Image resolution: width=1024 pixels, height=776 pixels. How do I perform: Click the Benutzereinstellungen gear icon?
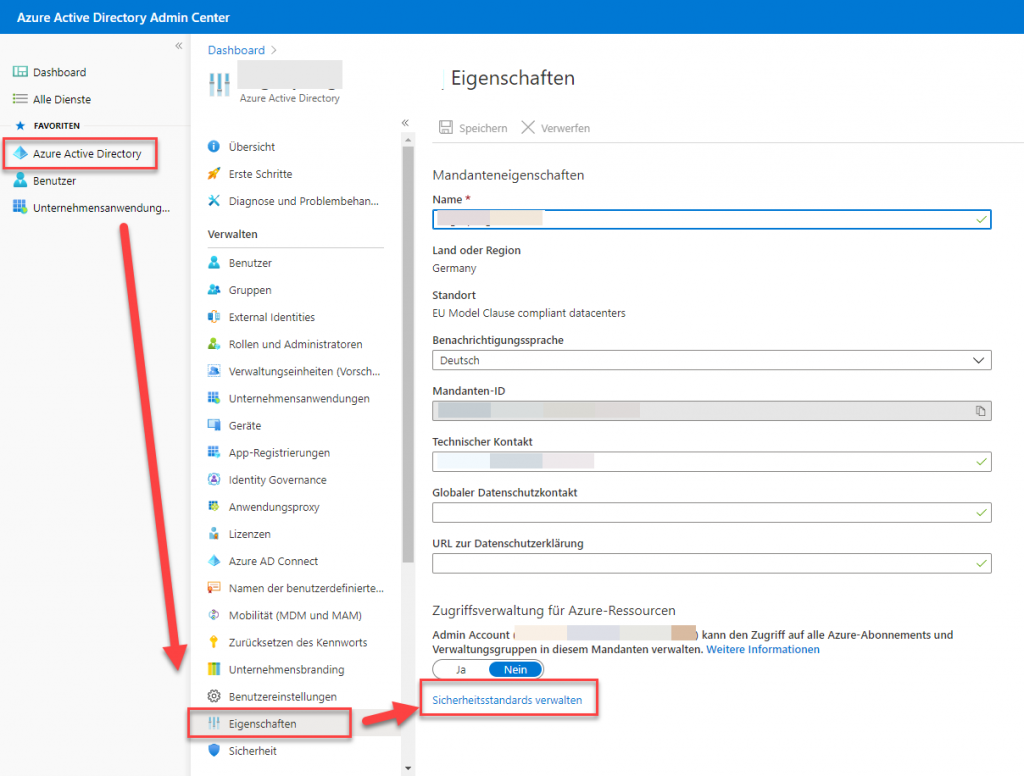point(214,696)
